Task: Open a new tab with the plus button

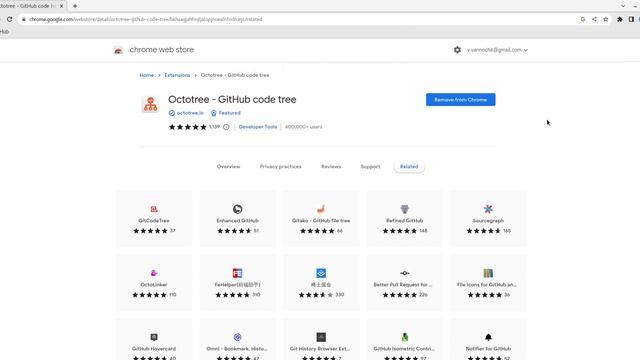Action: [75, 6]
